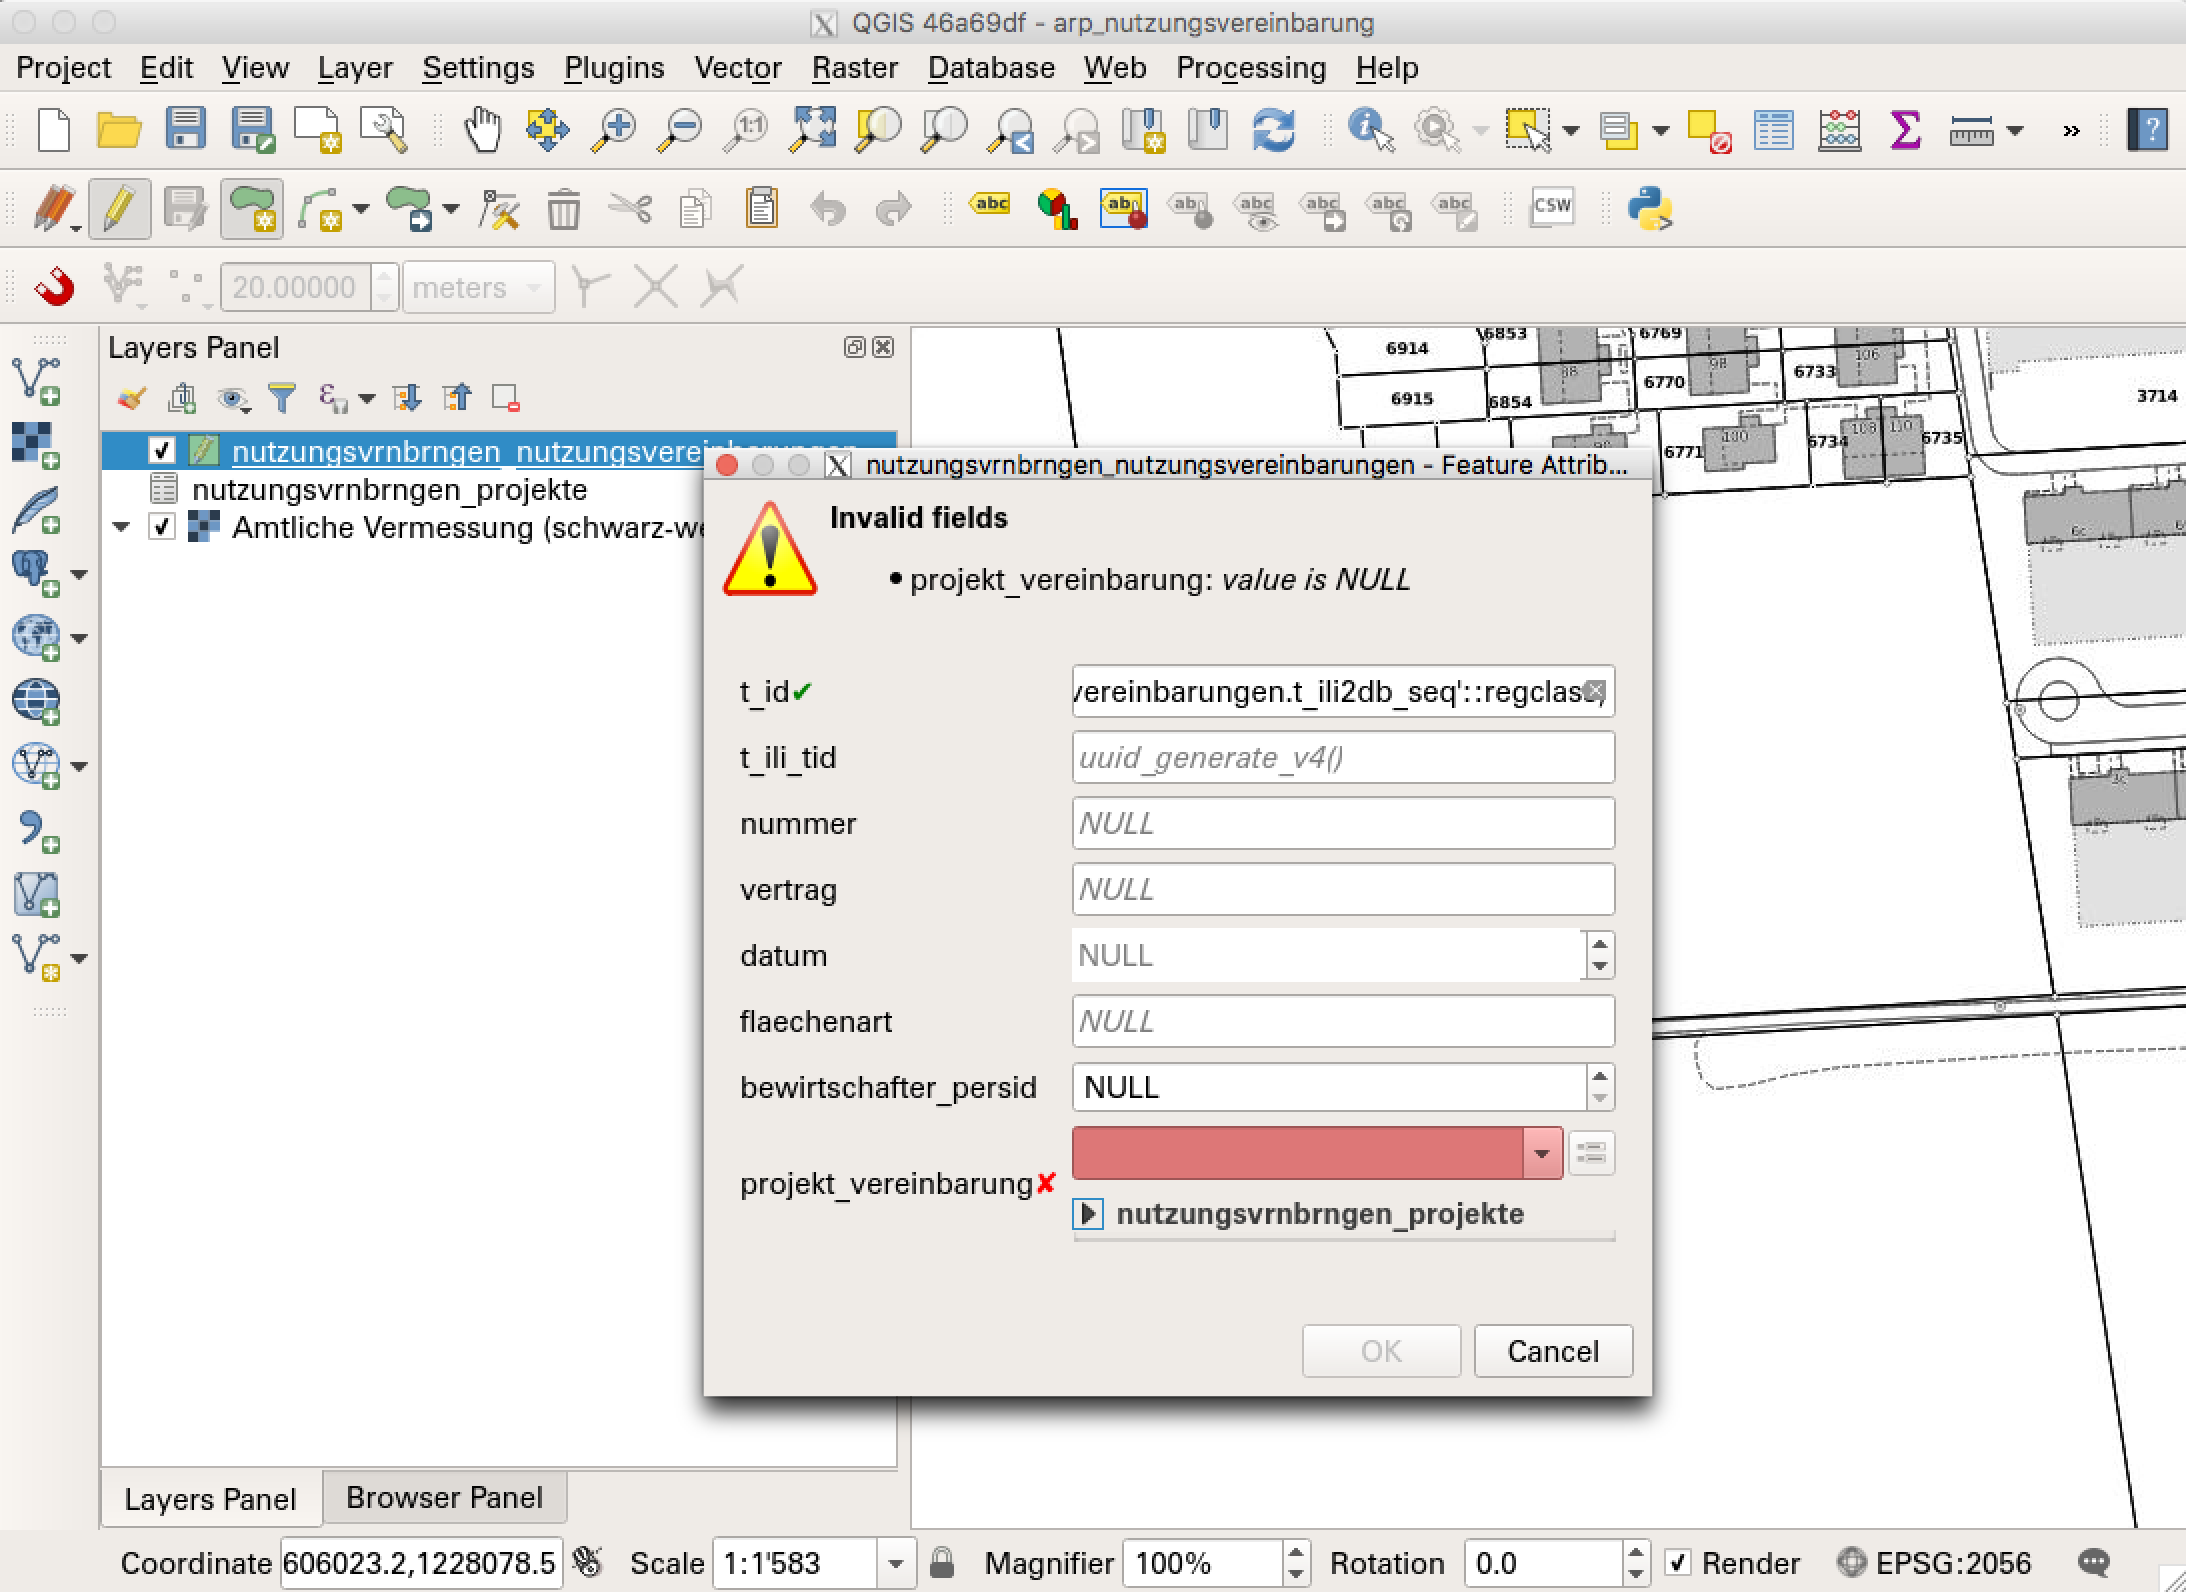
Task: Uncheck the nutzungsvereinbarungen layer visibility checkbox
Action: [161, 451]
